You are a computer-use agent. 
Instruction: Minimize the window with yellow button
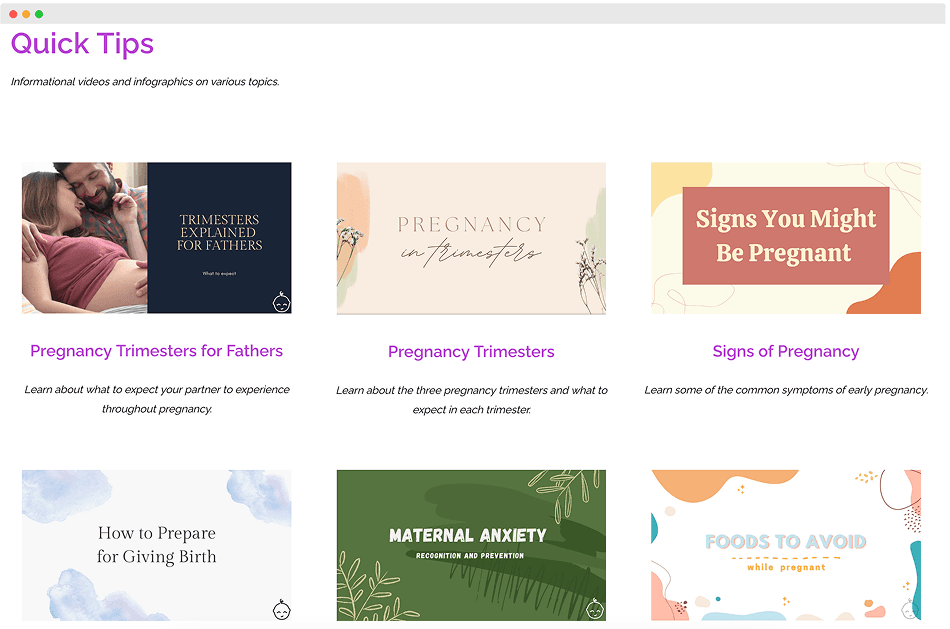click(26, 14)
